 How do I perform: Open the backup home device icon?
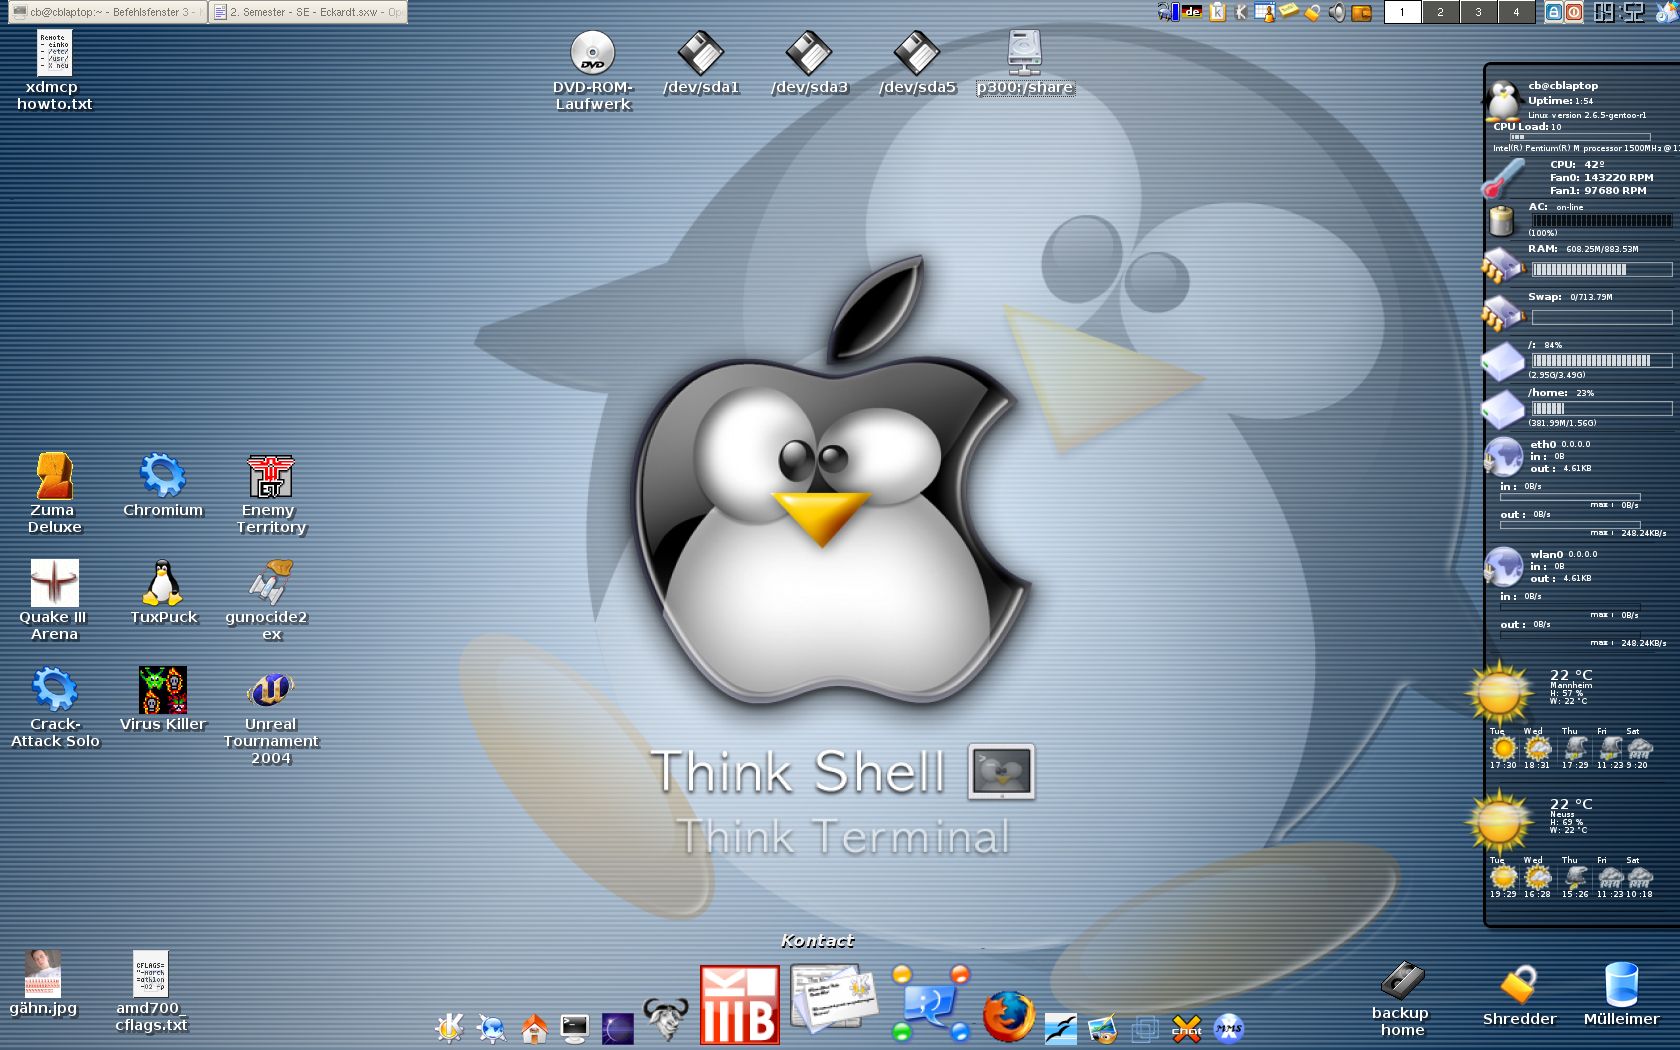pos(1402,998)
